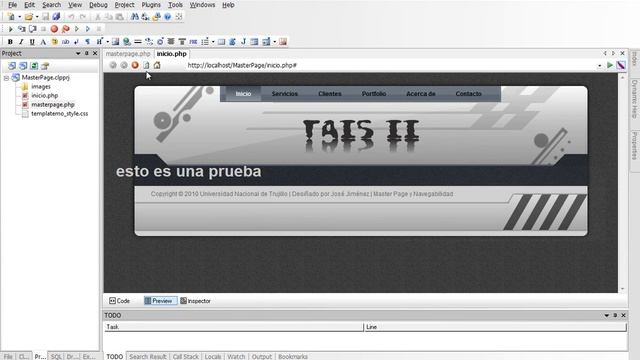Open the Dynamic Help side tab
The height and width of the screenshot is (360, 640).
[635, 99]
